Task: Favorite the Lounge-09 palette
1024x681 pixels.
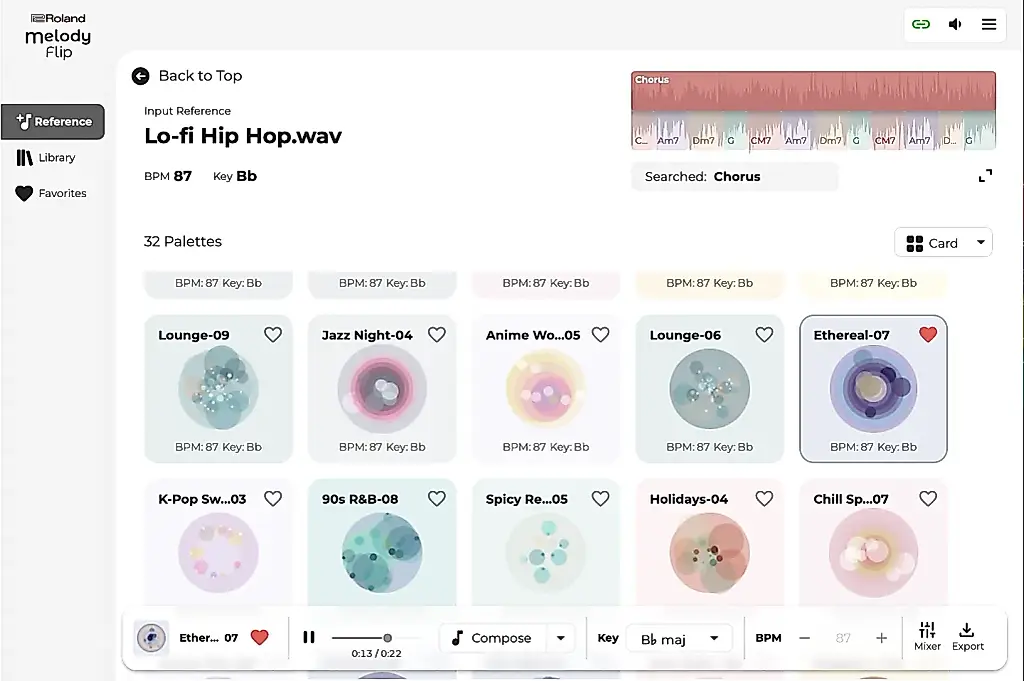Action: tap(273, 335)
